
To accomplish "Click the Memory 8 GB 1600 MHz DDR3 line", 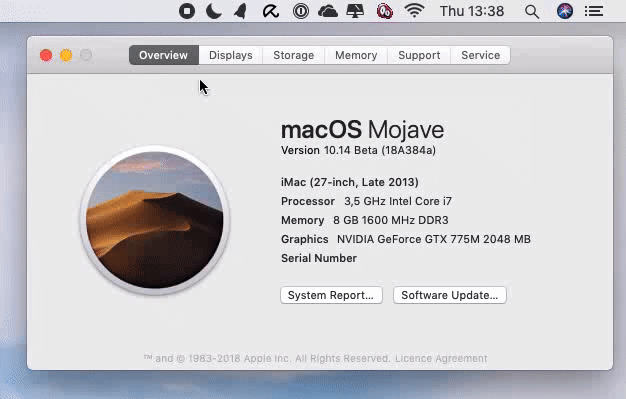I will tap(365, 220).
